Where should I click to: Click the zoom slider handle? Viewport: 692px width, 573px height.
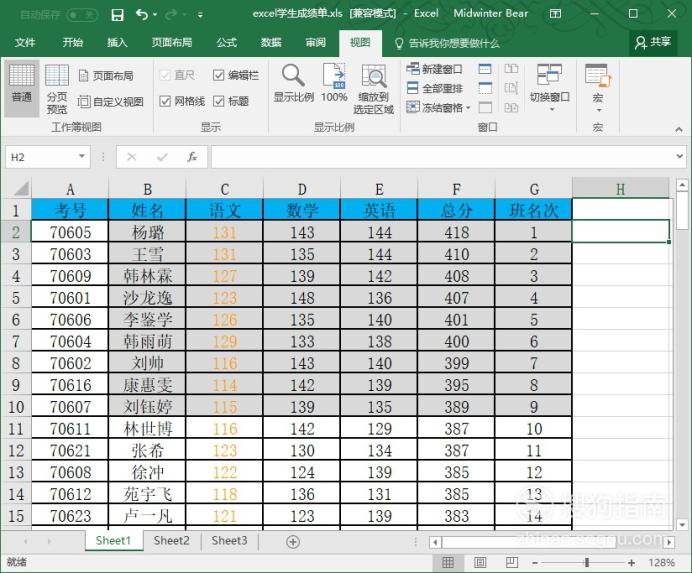(x=587, y=563)
